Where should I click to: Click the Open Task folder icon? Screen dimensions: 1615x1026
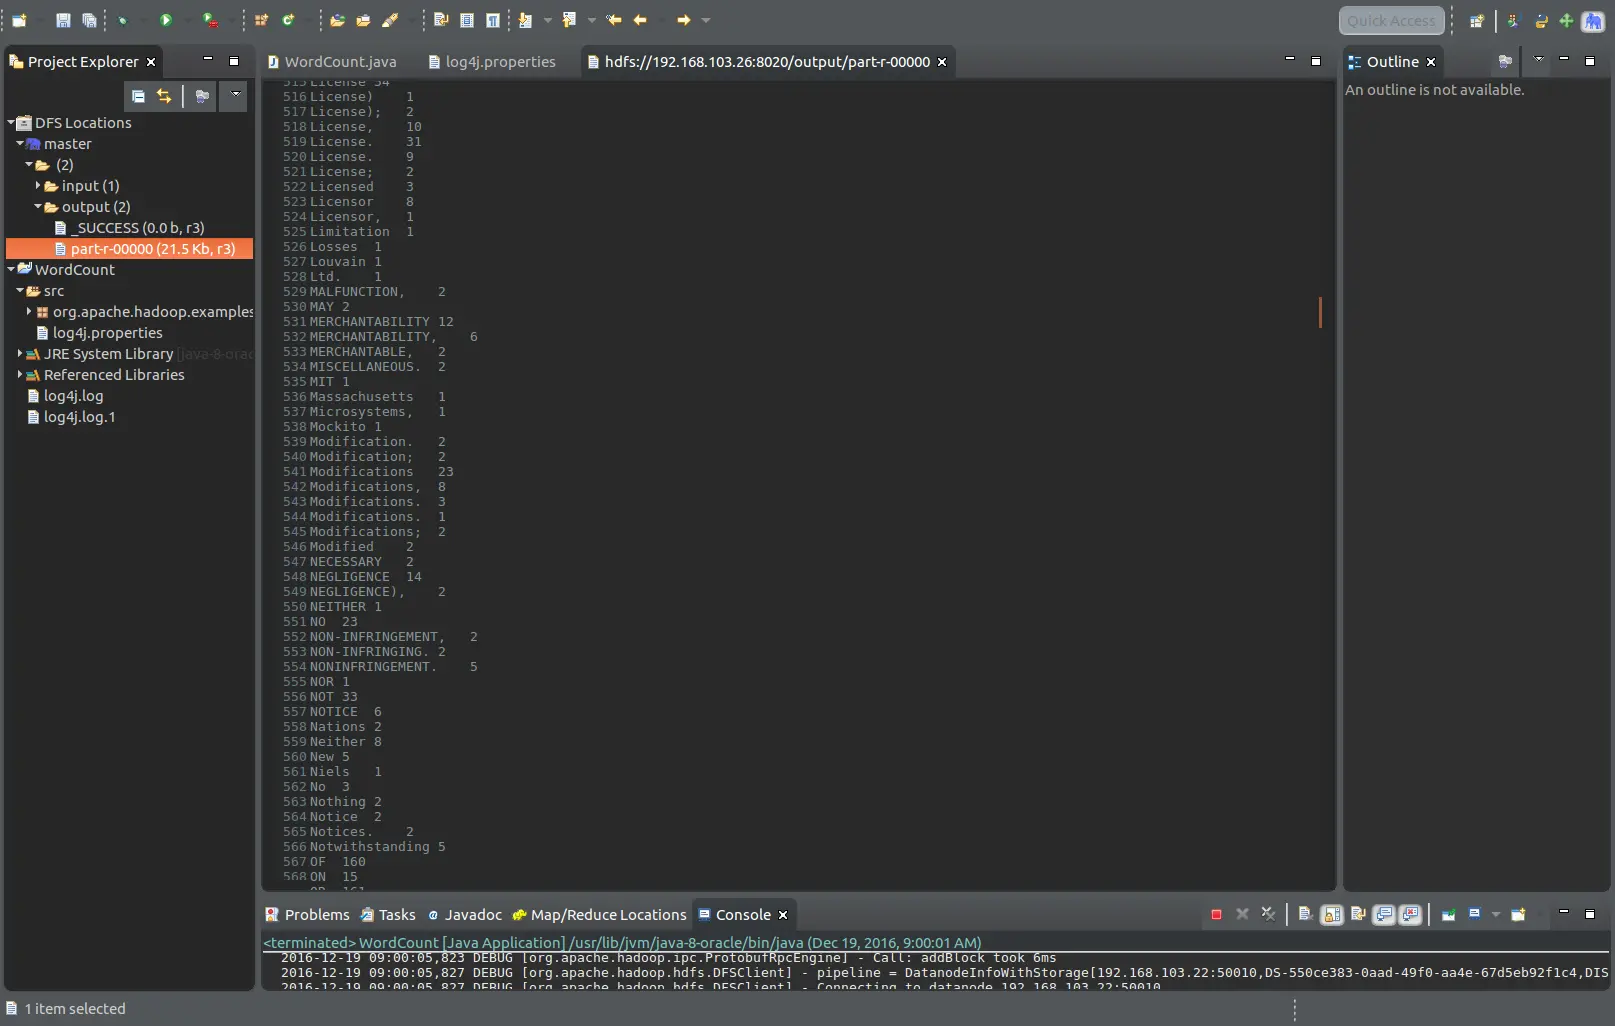tap(363, 20)
